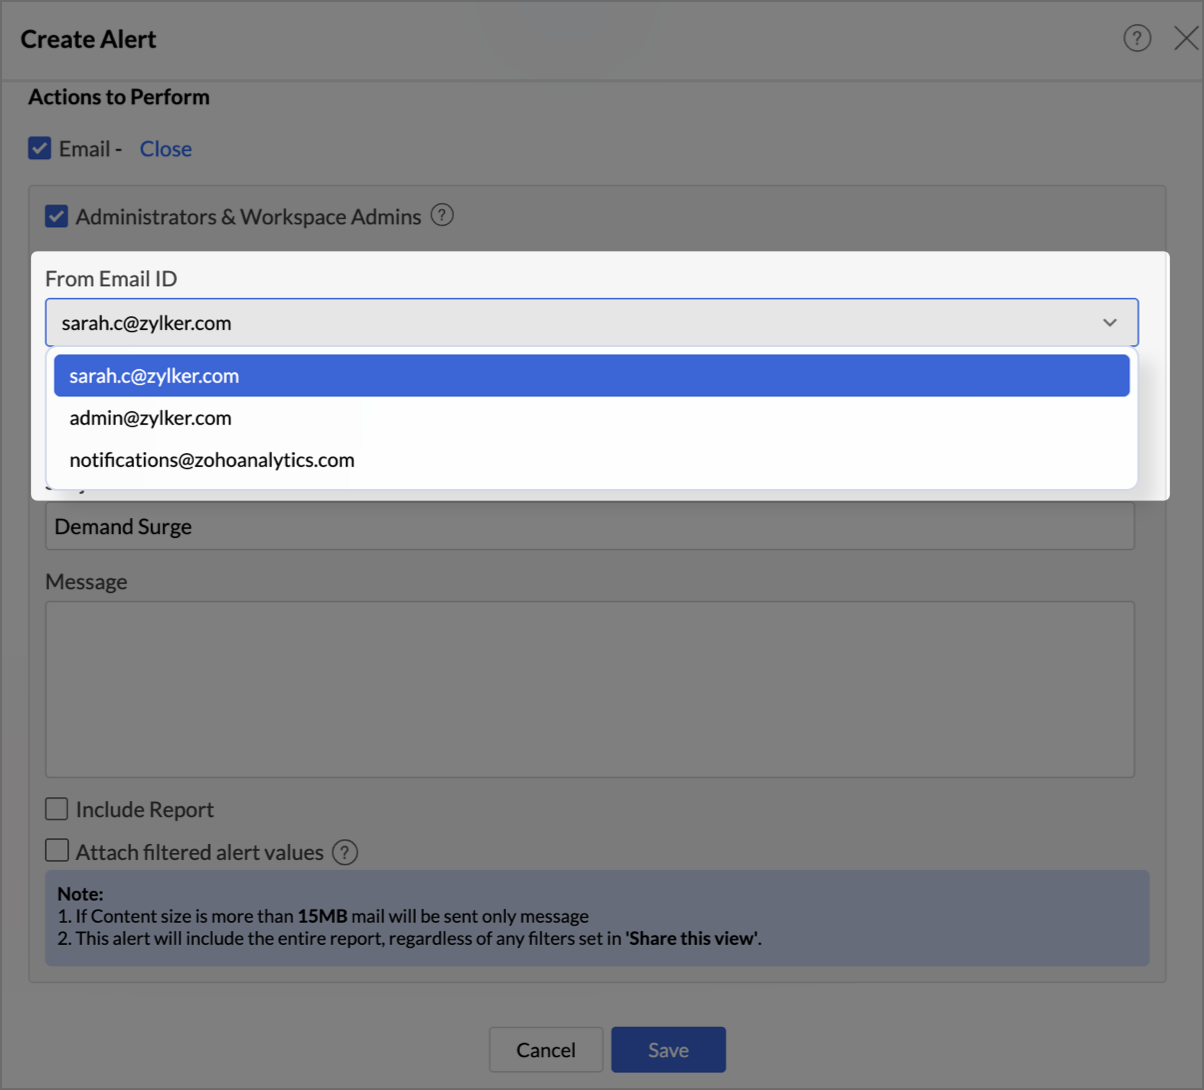This screenshot has width=1204, height=1090.
Task: Open the help icon in dialog header
Action: coord(1137,38)
